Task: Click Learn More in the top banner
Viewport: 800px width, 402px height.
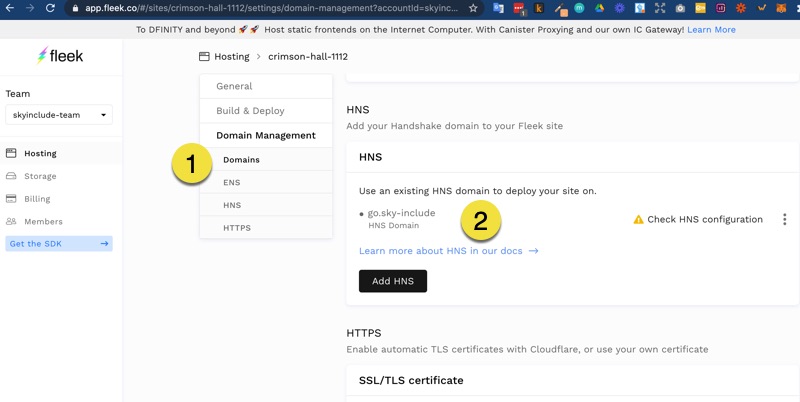Action: coord(711,30)
